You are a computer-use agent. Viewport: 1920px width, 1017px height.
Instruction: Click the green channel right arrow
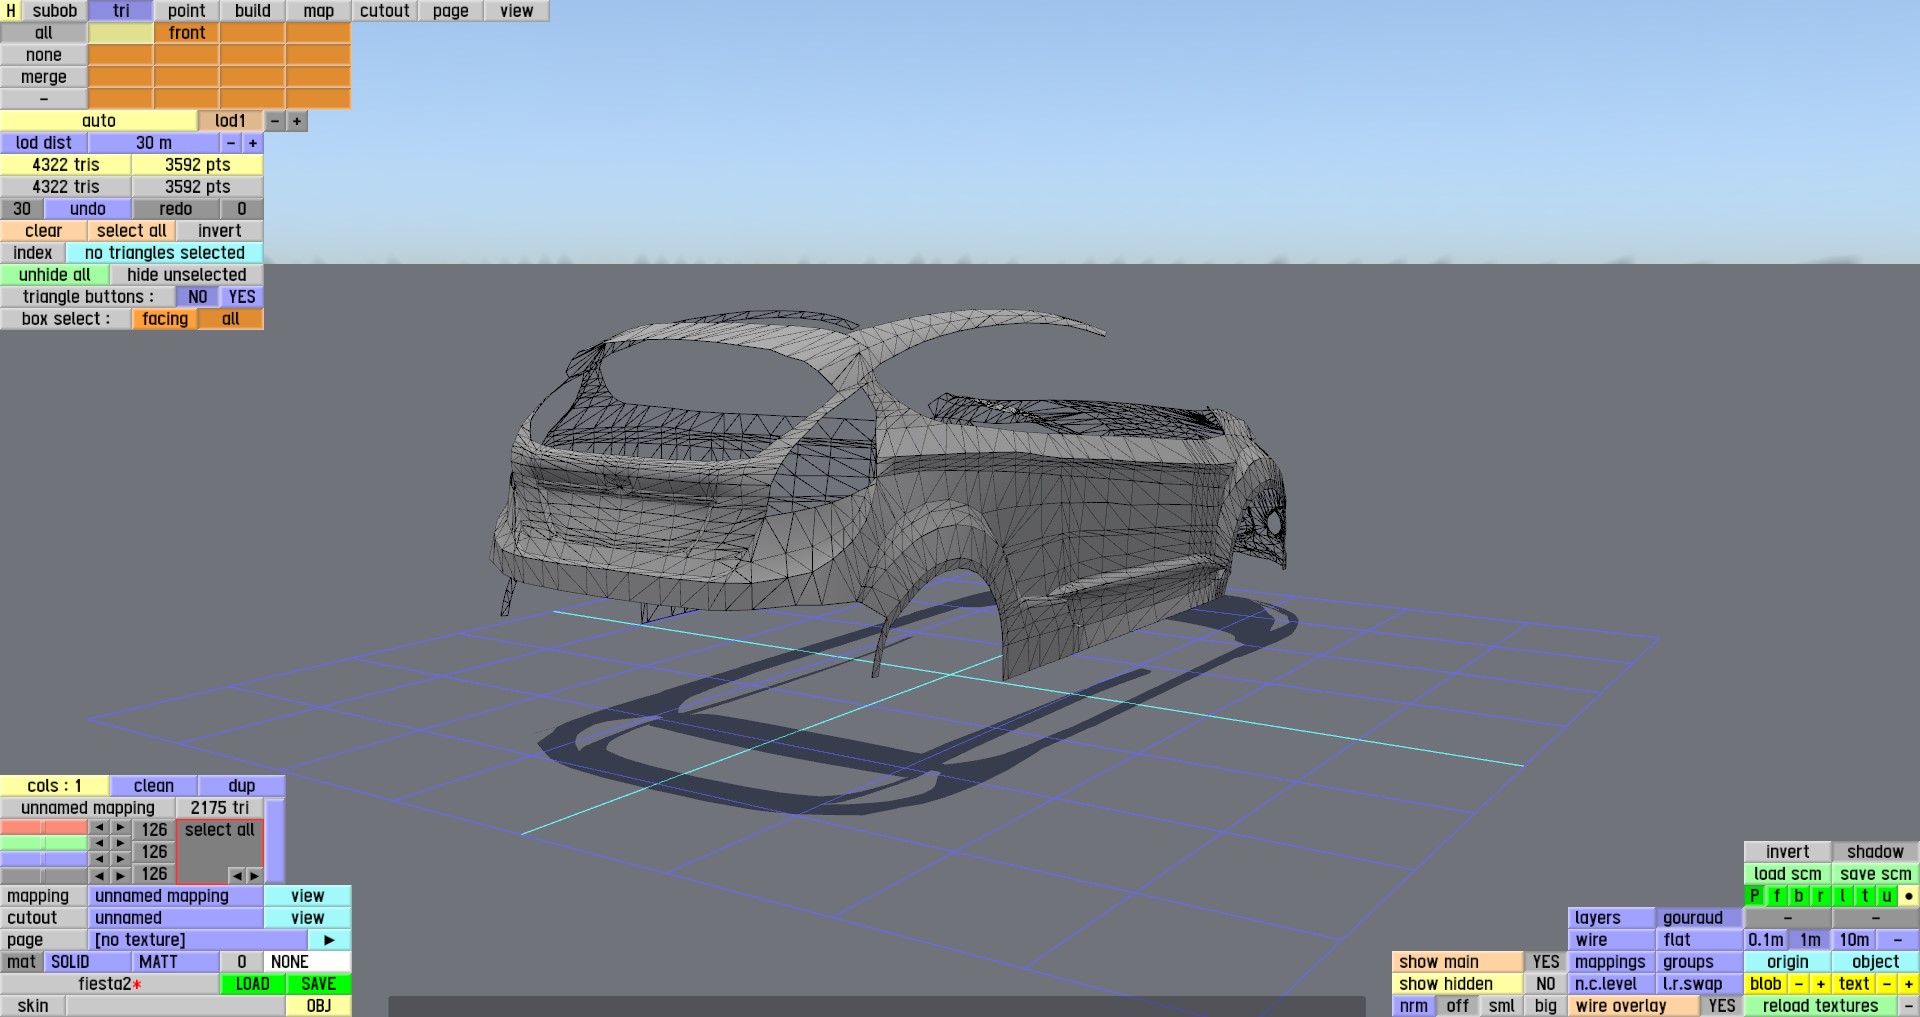pos(121,843)
